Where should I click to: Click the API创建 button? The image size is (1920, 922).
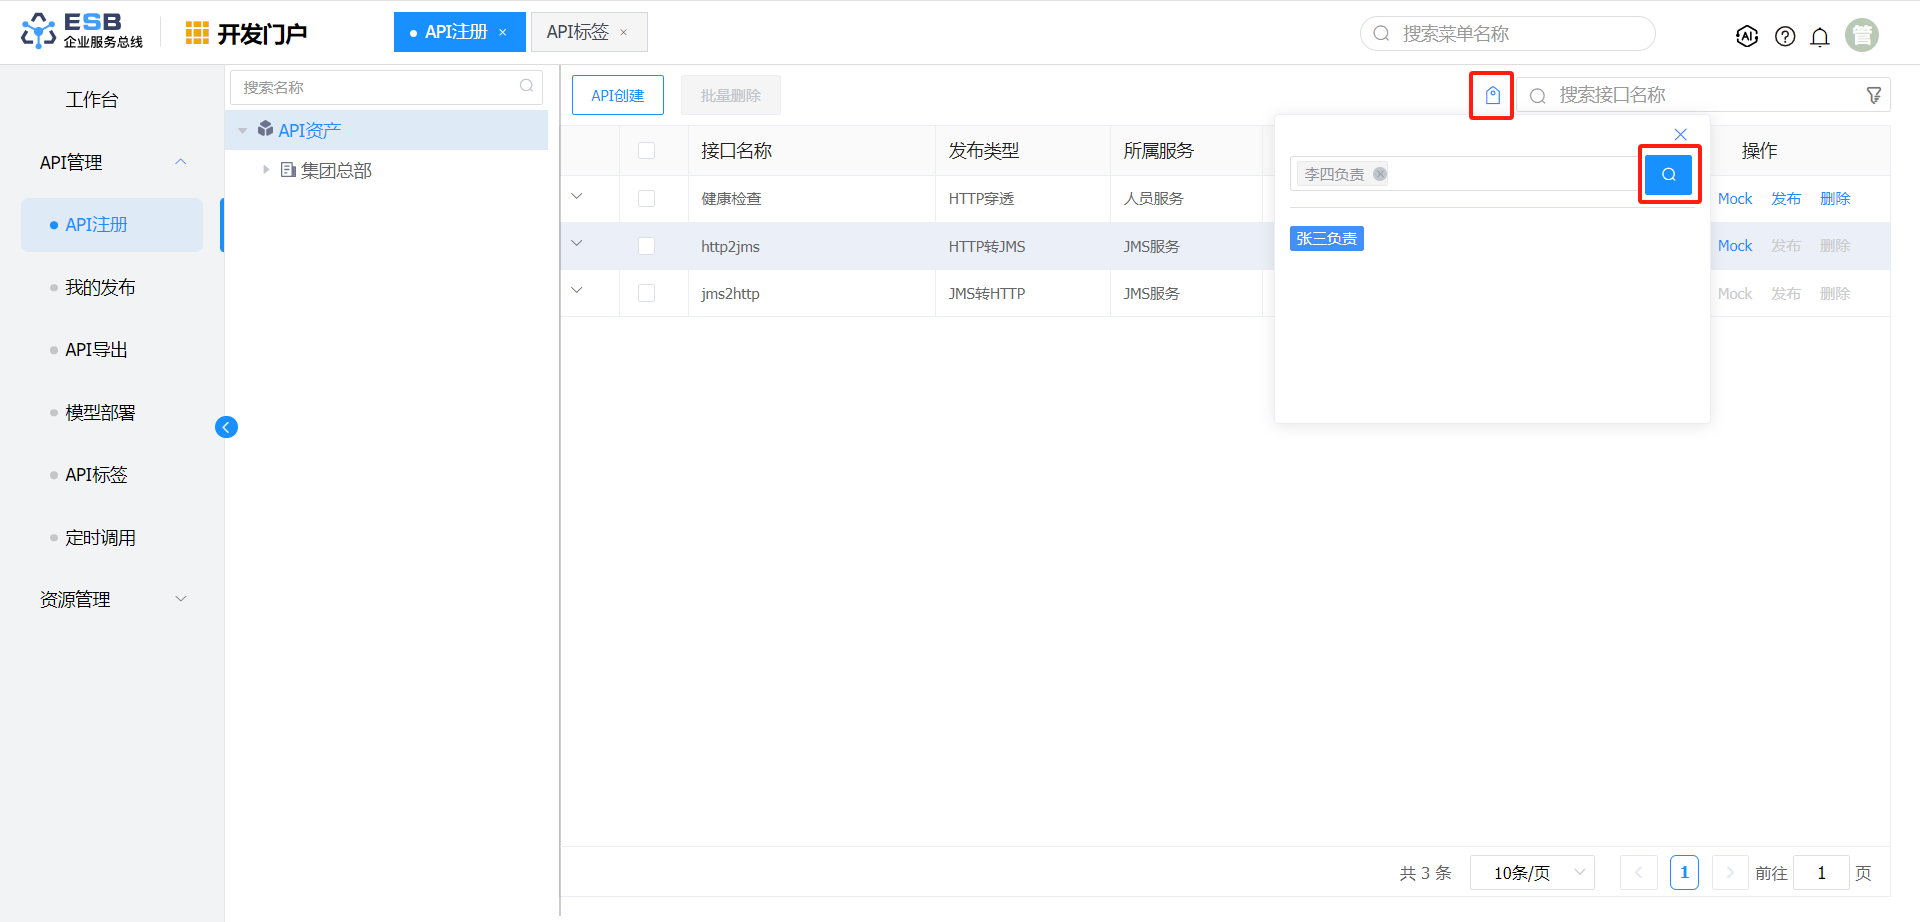[617, 95]
